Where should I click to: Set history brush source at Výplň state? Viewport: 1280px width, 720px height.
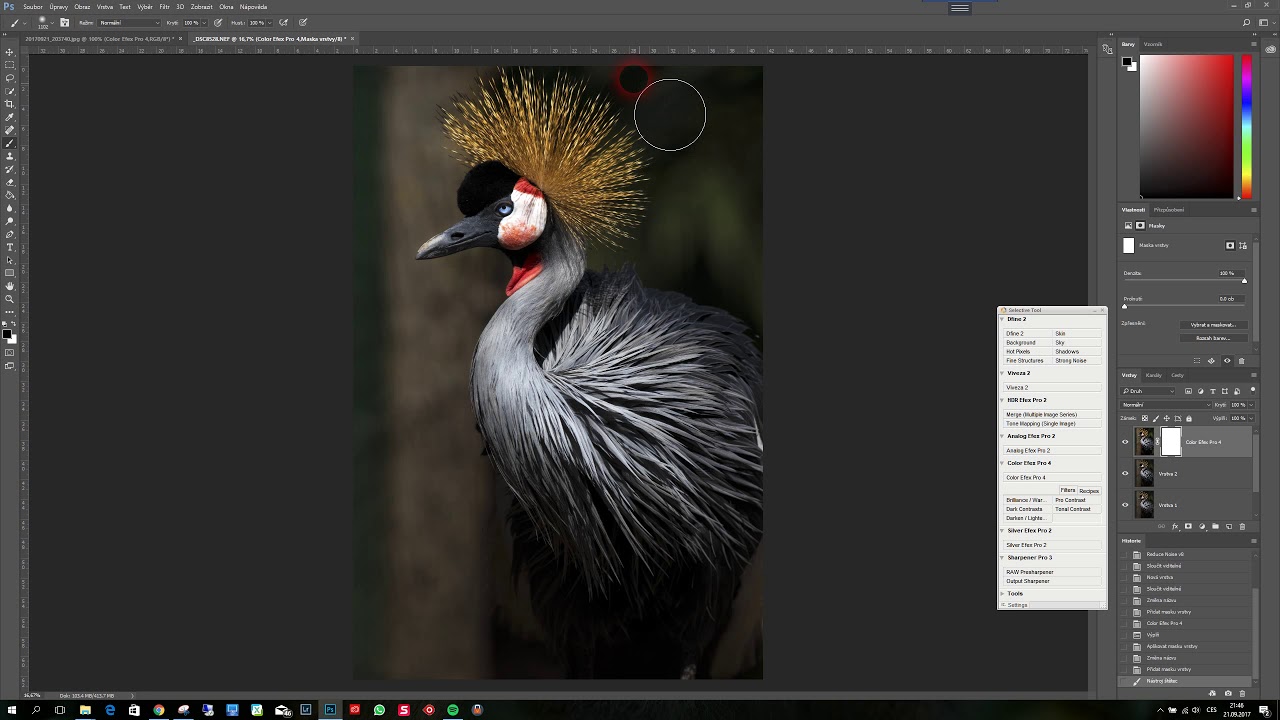click(x=1123, y=635)
